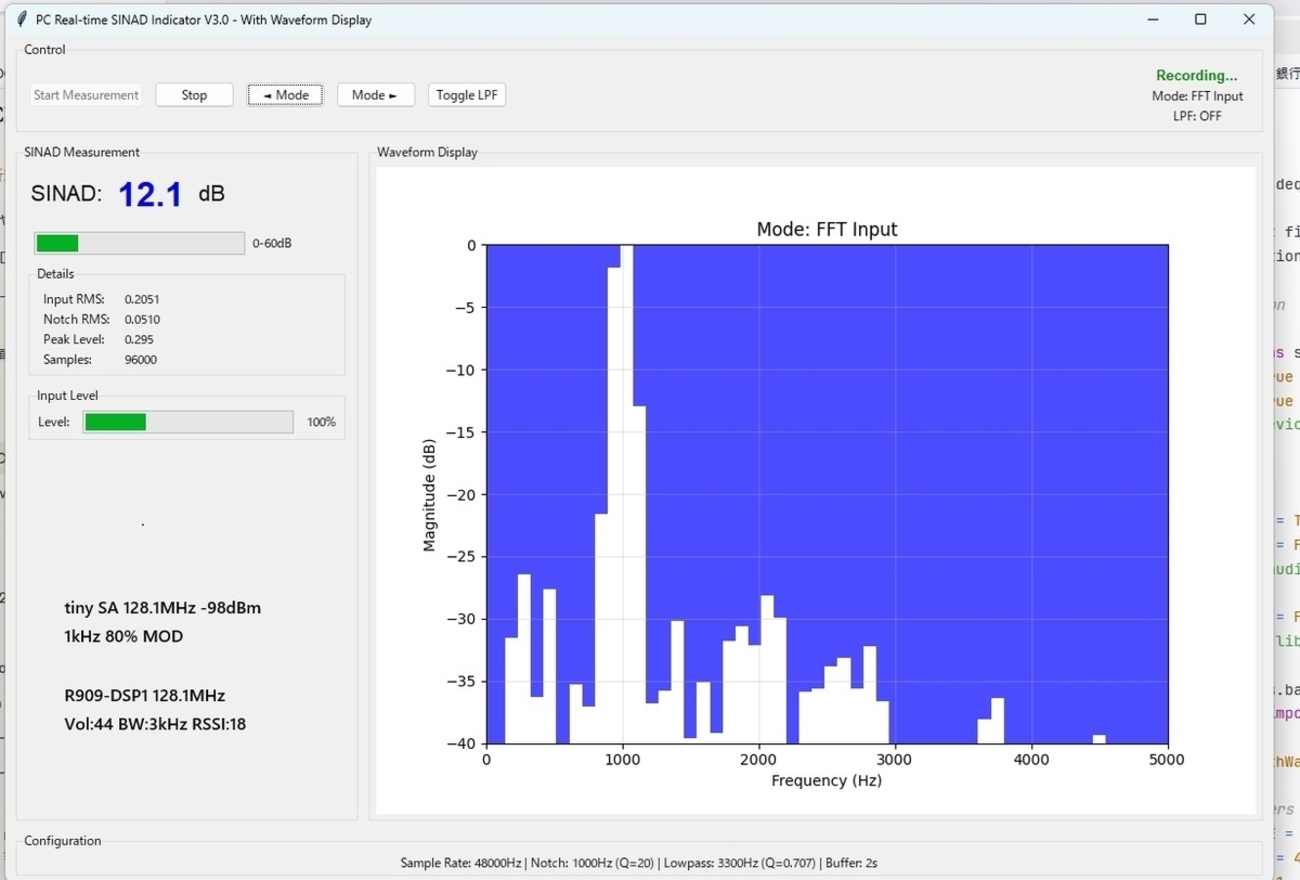
Task: Switch to previous mode with ◄ Mode
Action: pos(285,95)
